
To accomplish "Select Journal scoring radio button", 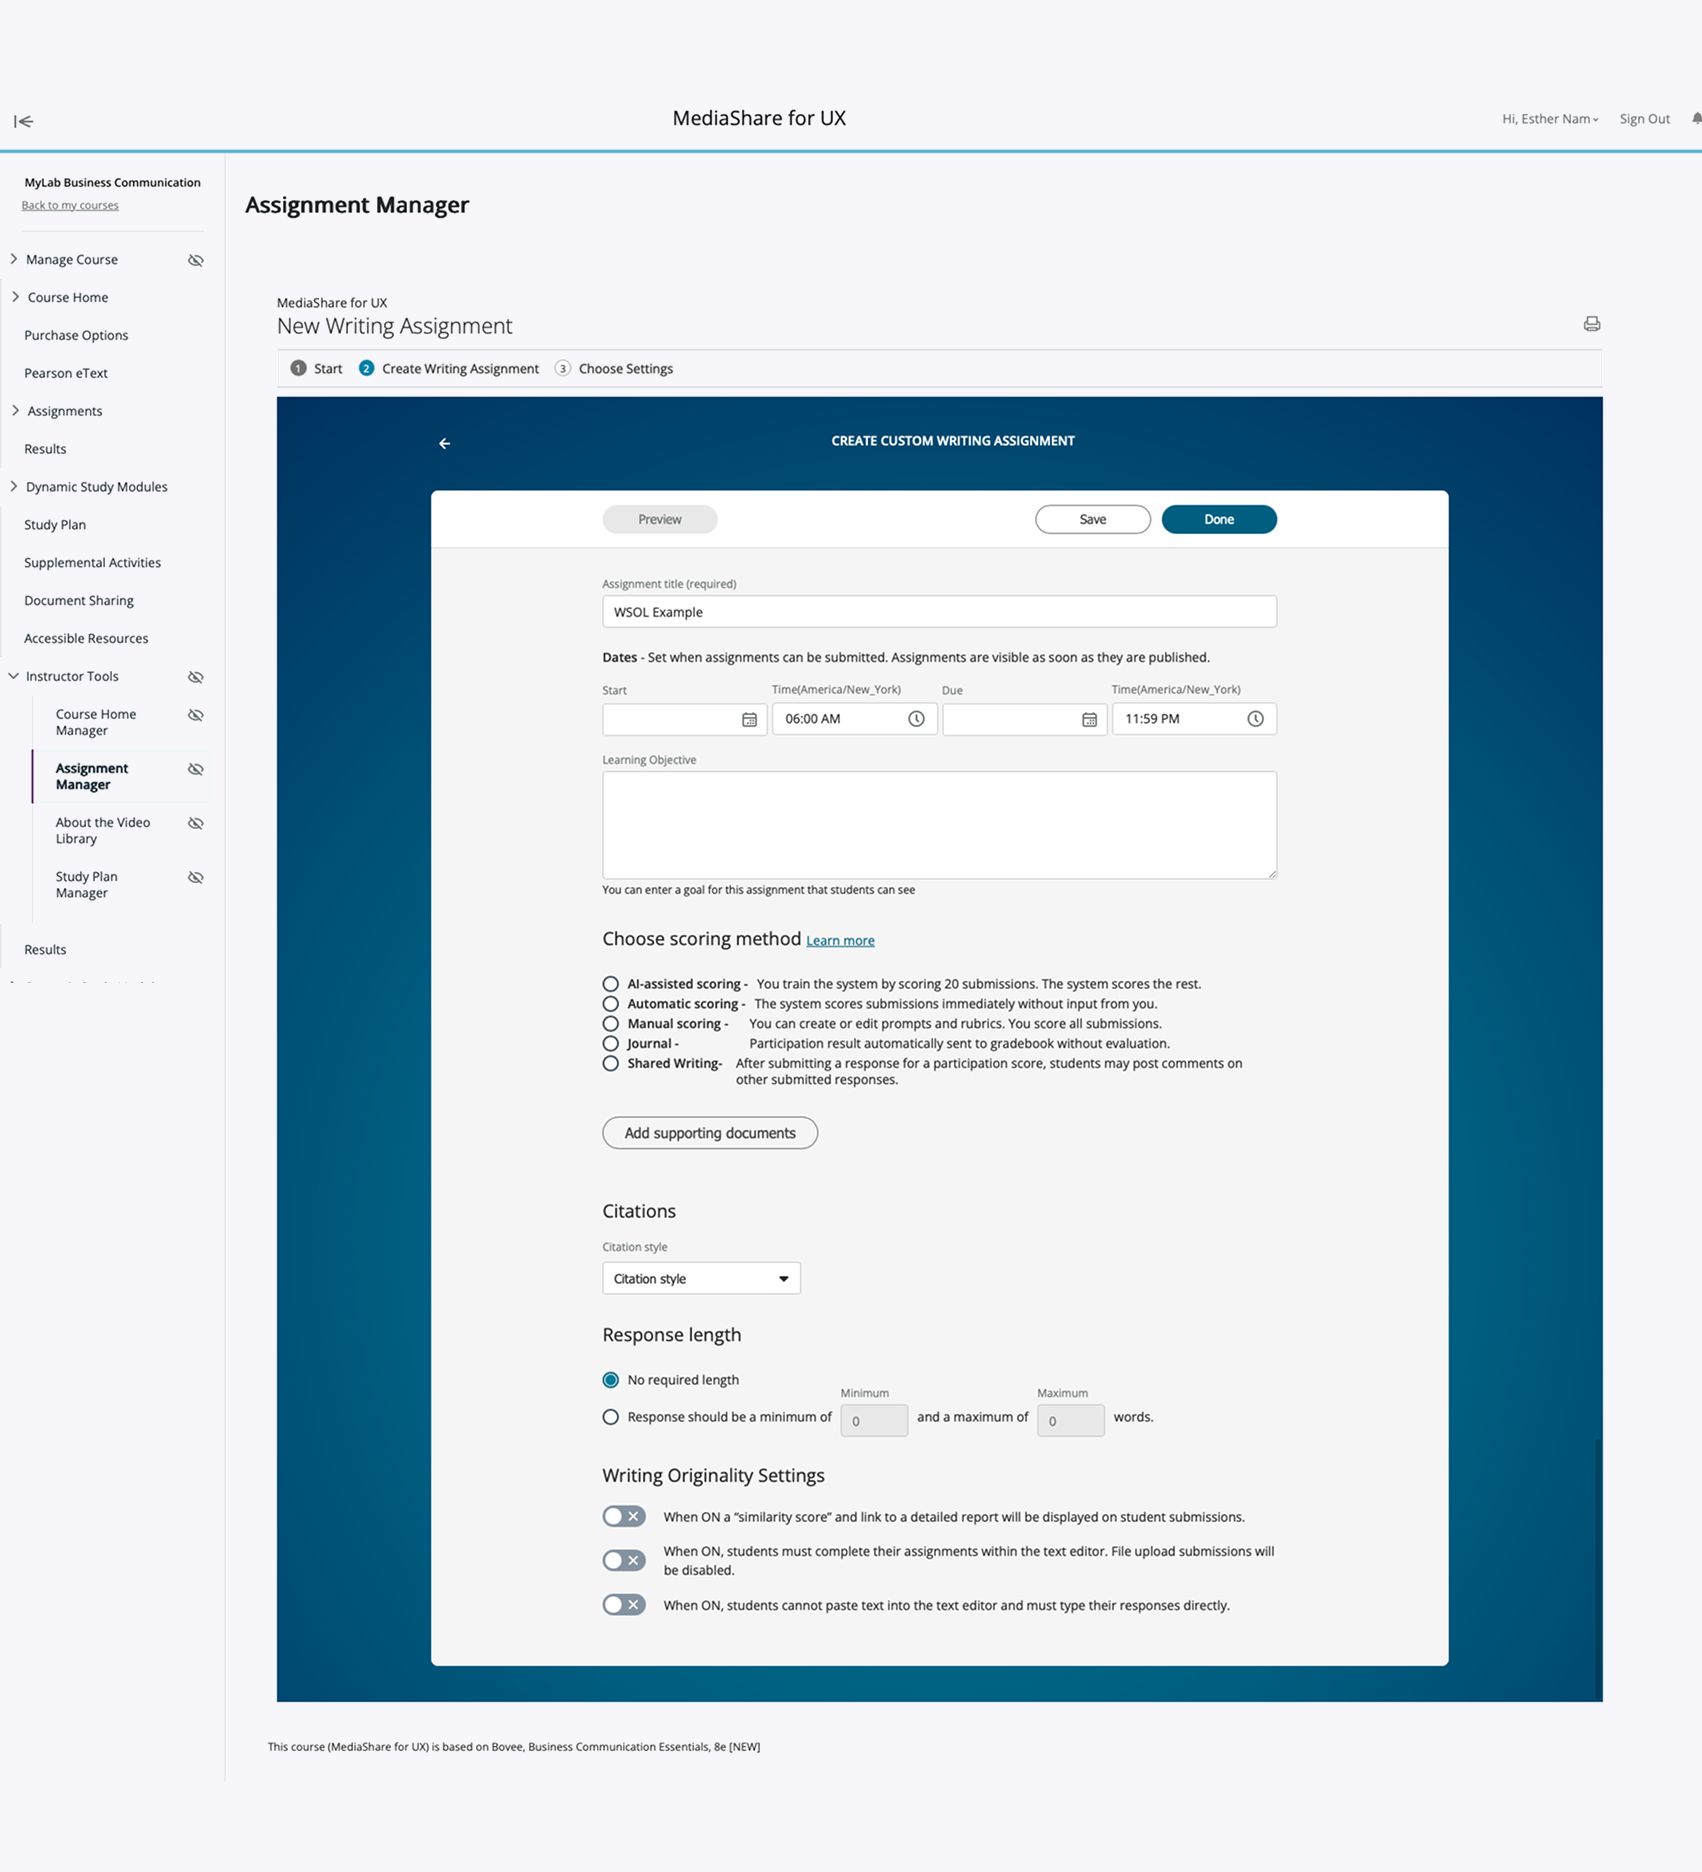I will pyautogui.click(x=610, y=1044).
